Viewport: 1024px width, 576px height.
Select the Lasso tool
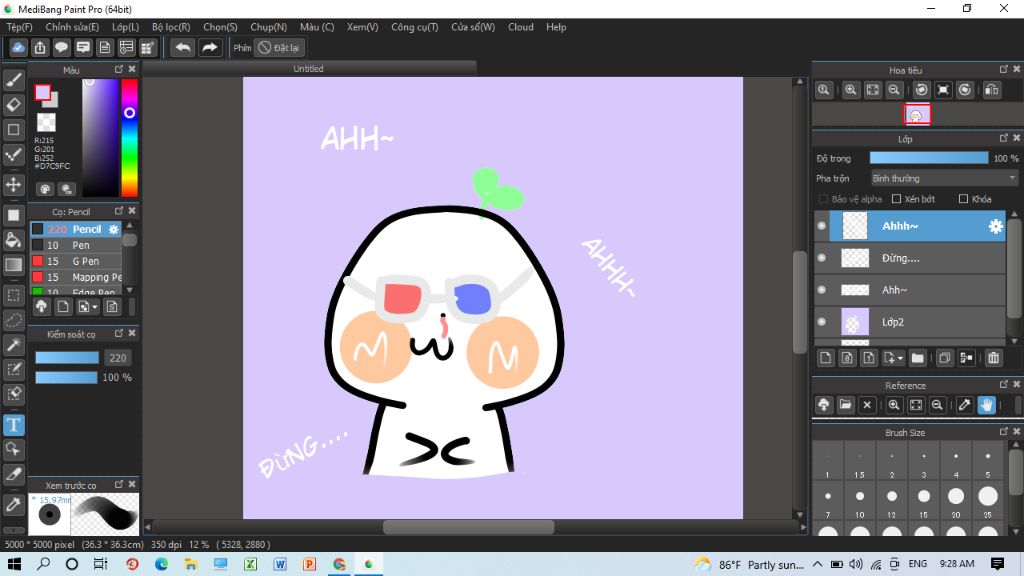pos(14,320)
